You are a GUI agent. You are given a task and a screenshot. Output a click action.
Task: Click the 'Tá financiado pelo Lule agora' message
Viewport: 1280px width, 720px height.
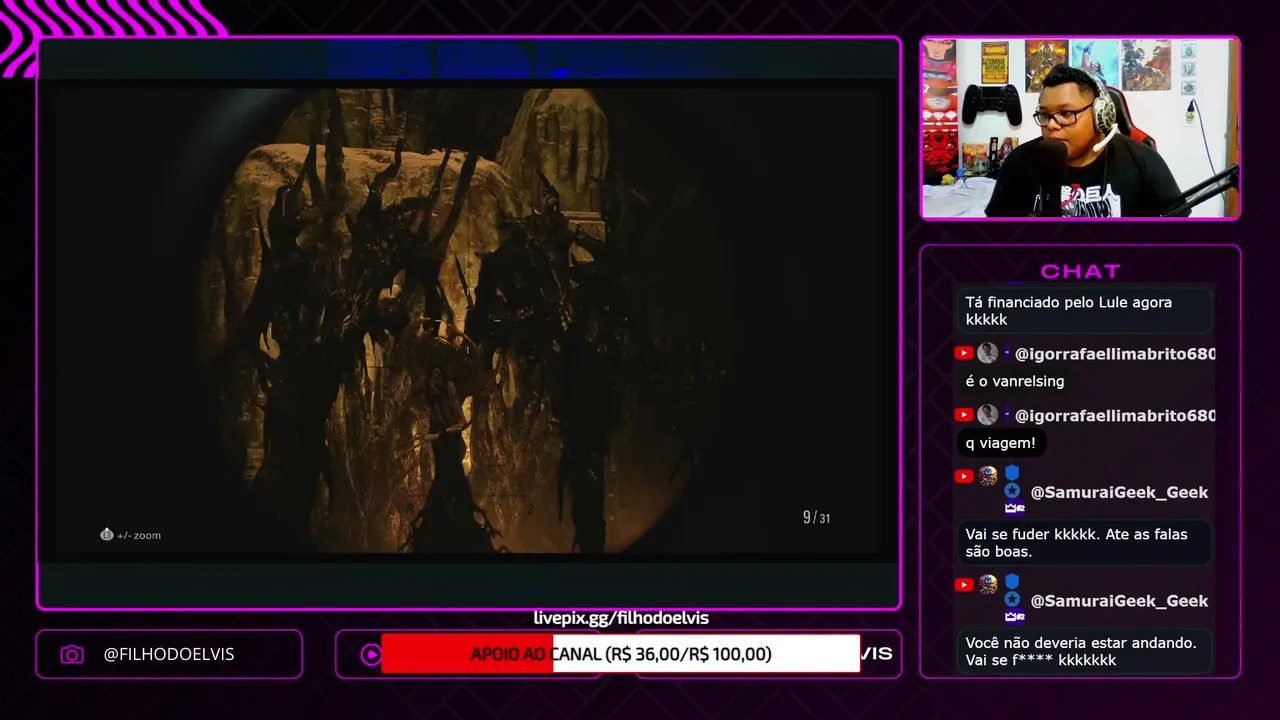[1084, 311]
